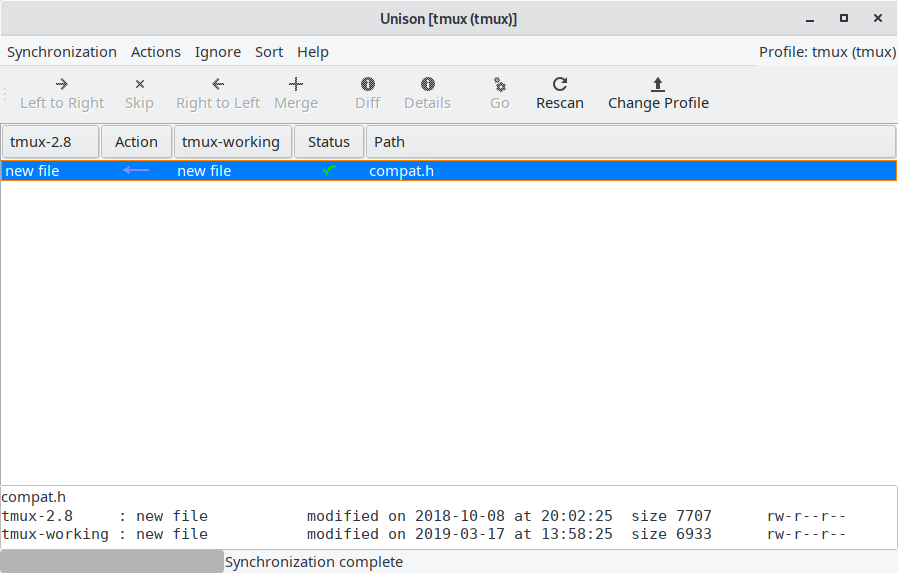The image size is (898, 573).
Task: Click the new file cell under tmux-2.8
Action: [32, 171]
